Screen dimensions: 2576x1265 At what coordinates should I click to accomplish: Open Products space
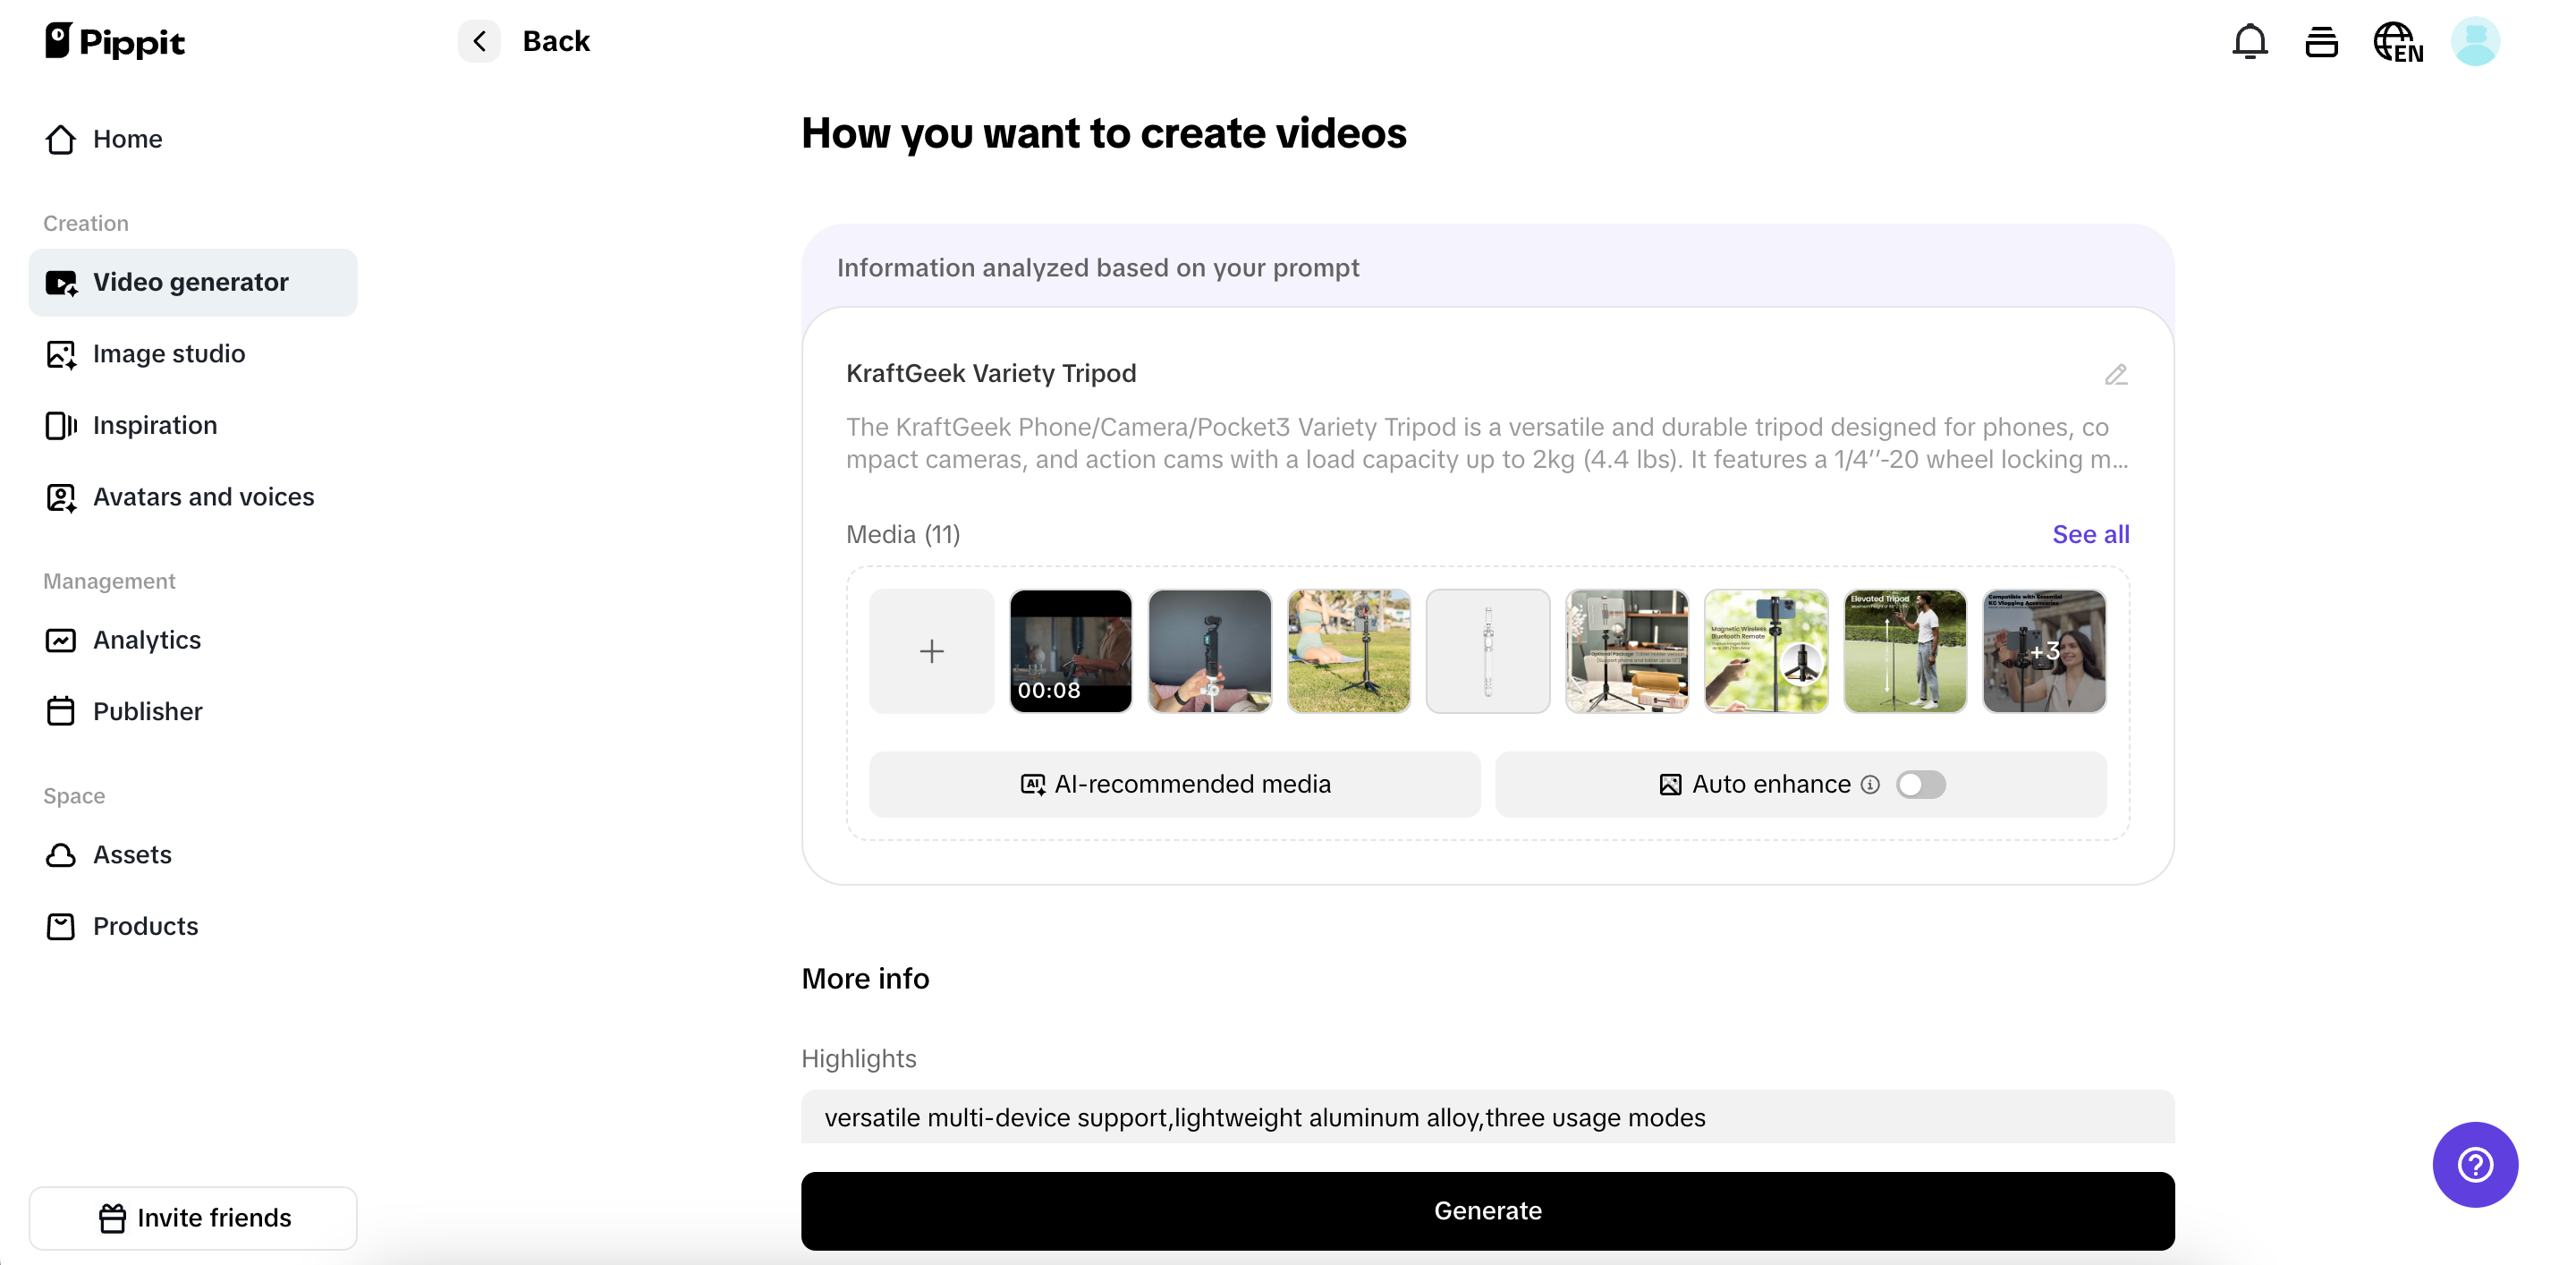point(192,926)
